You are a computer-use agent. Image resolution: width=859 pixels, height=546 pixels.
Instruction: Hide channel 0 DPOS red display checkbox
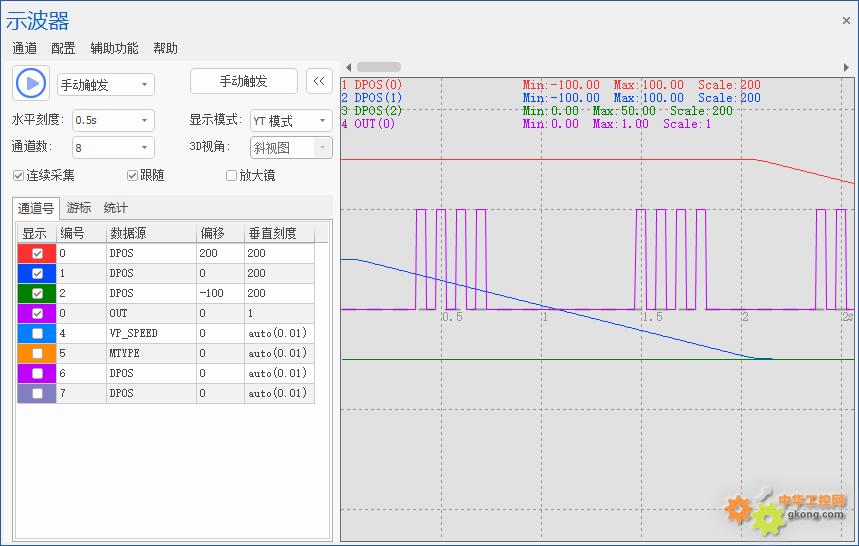point(37,254)
